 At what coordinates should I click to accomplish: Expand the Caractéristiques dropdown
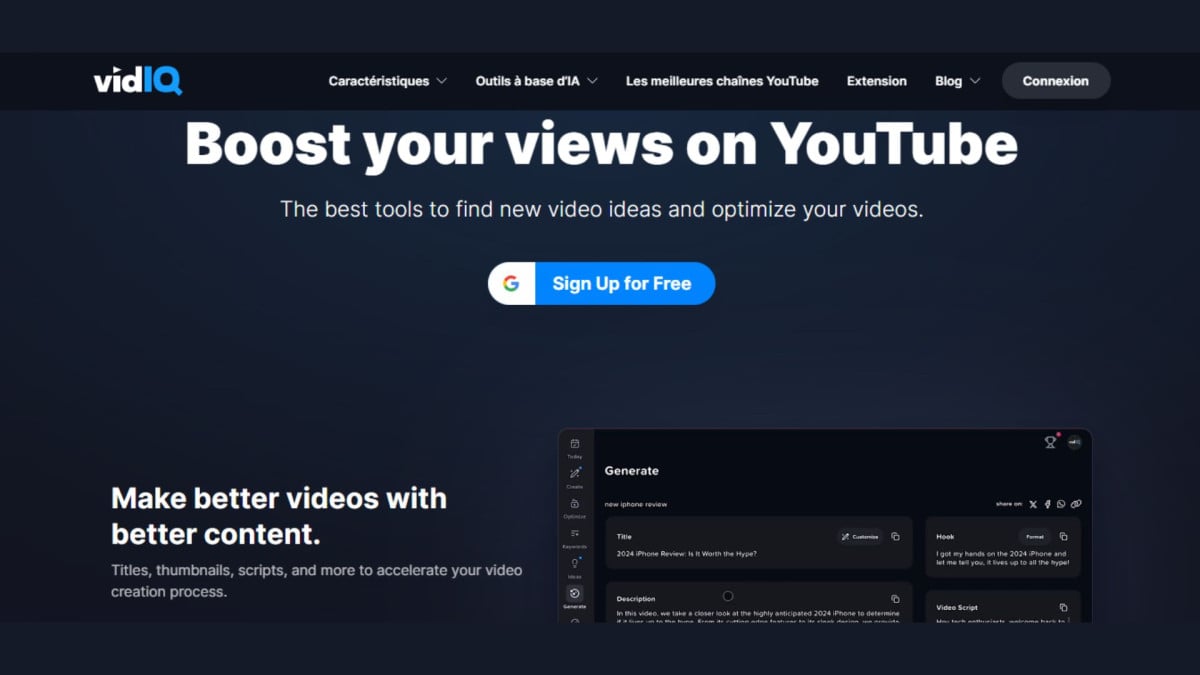[x=387, y=81]
